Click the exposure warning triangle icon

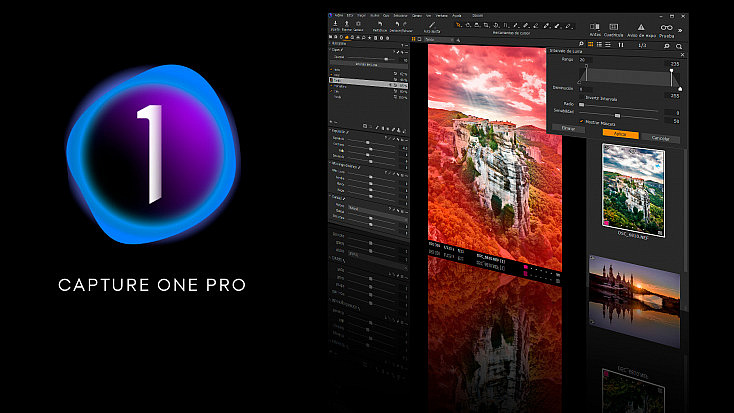641,28
